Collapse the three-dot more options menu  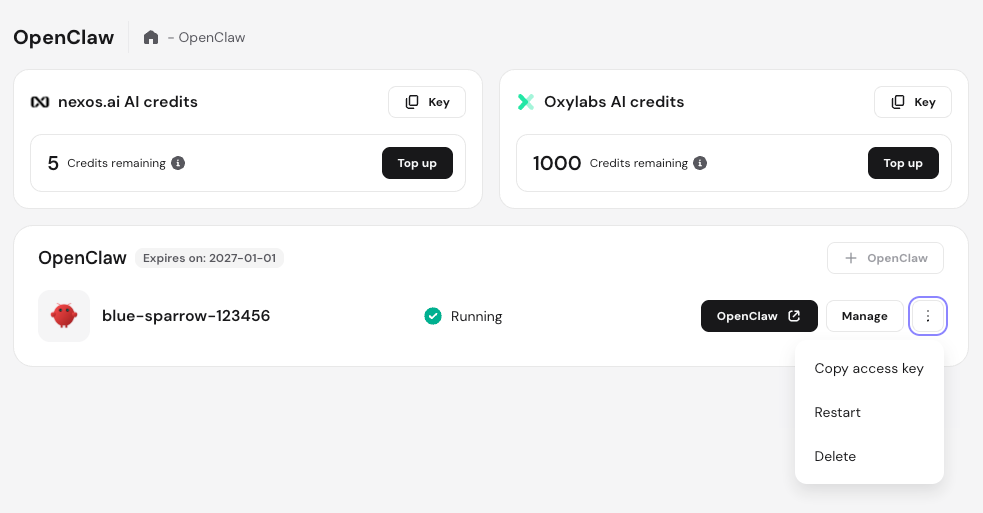[928, 316]
